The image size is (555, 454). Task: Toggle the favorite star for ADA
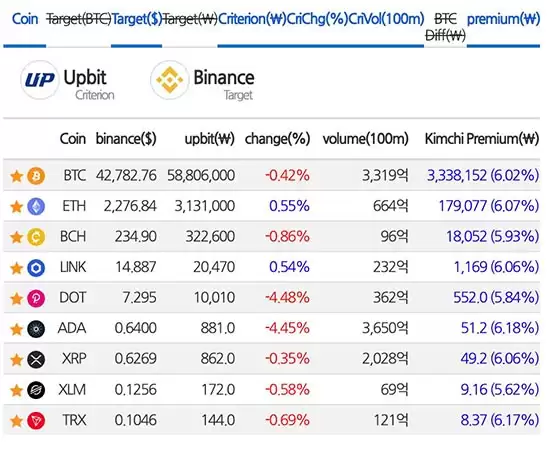[16, 329]
